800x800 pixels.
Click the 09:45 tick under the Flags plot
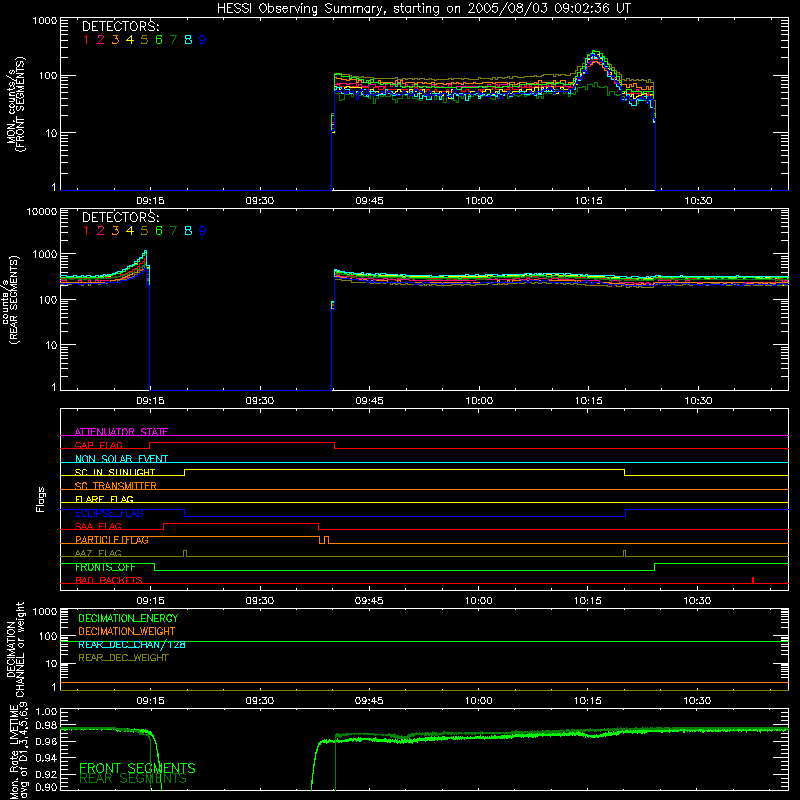coord(369,601)
